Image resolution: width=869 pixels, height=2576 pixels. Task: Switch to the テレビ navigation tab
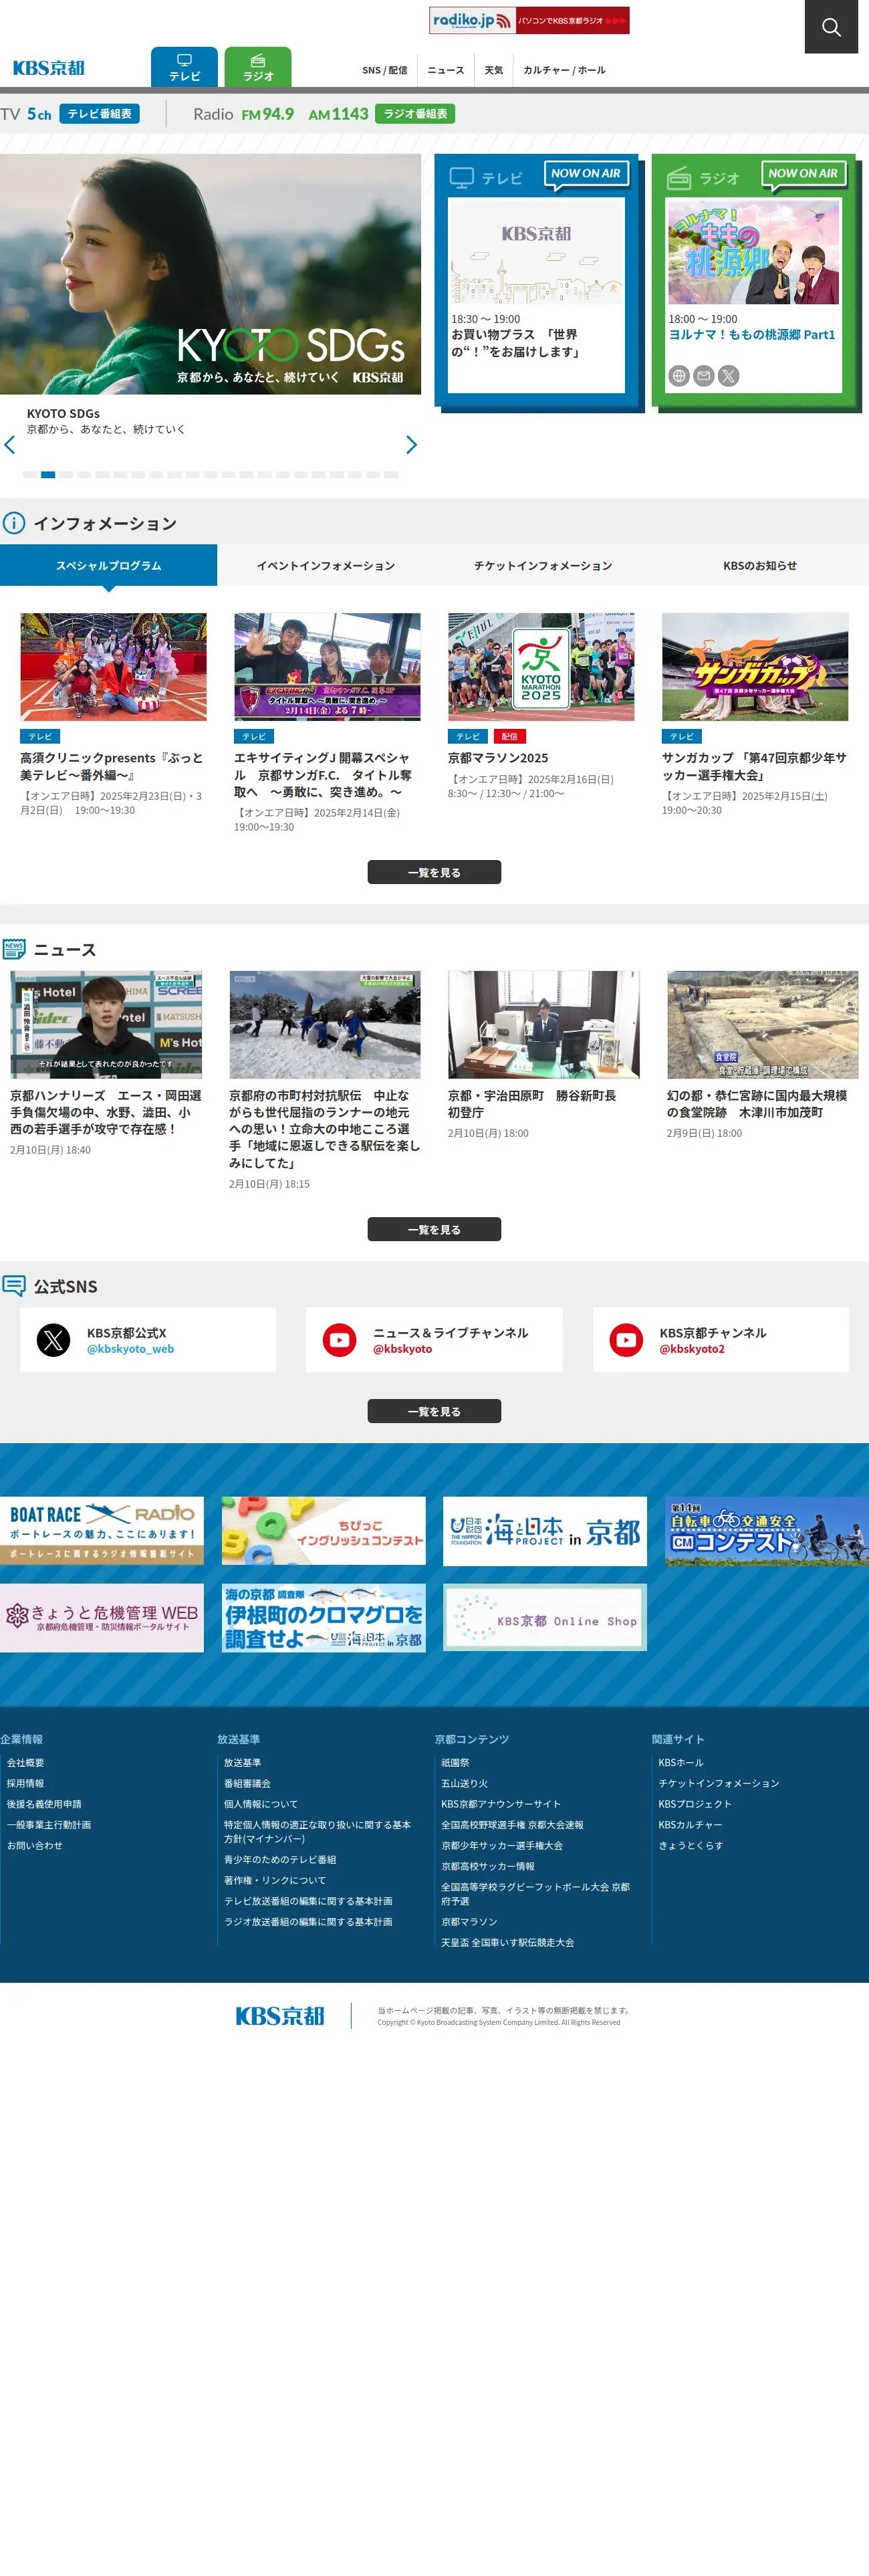[184, 67]
